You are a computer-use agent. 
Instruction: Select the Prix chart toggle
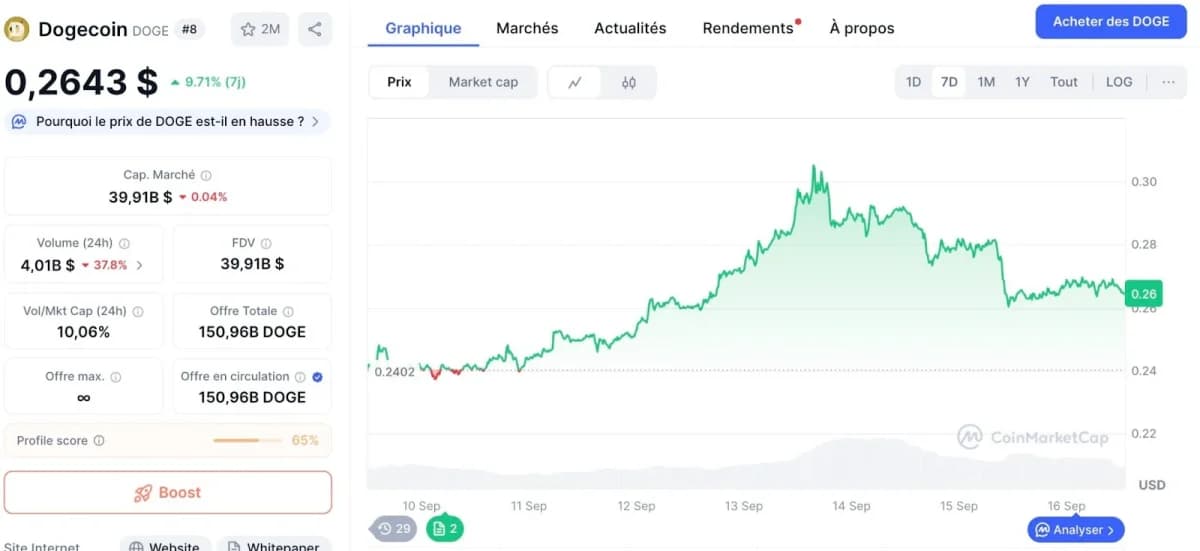pyautogui.click(x=399, y=82)
